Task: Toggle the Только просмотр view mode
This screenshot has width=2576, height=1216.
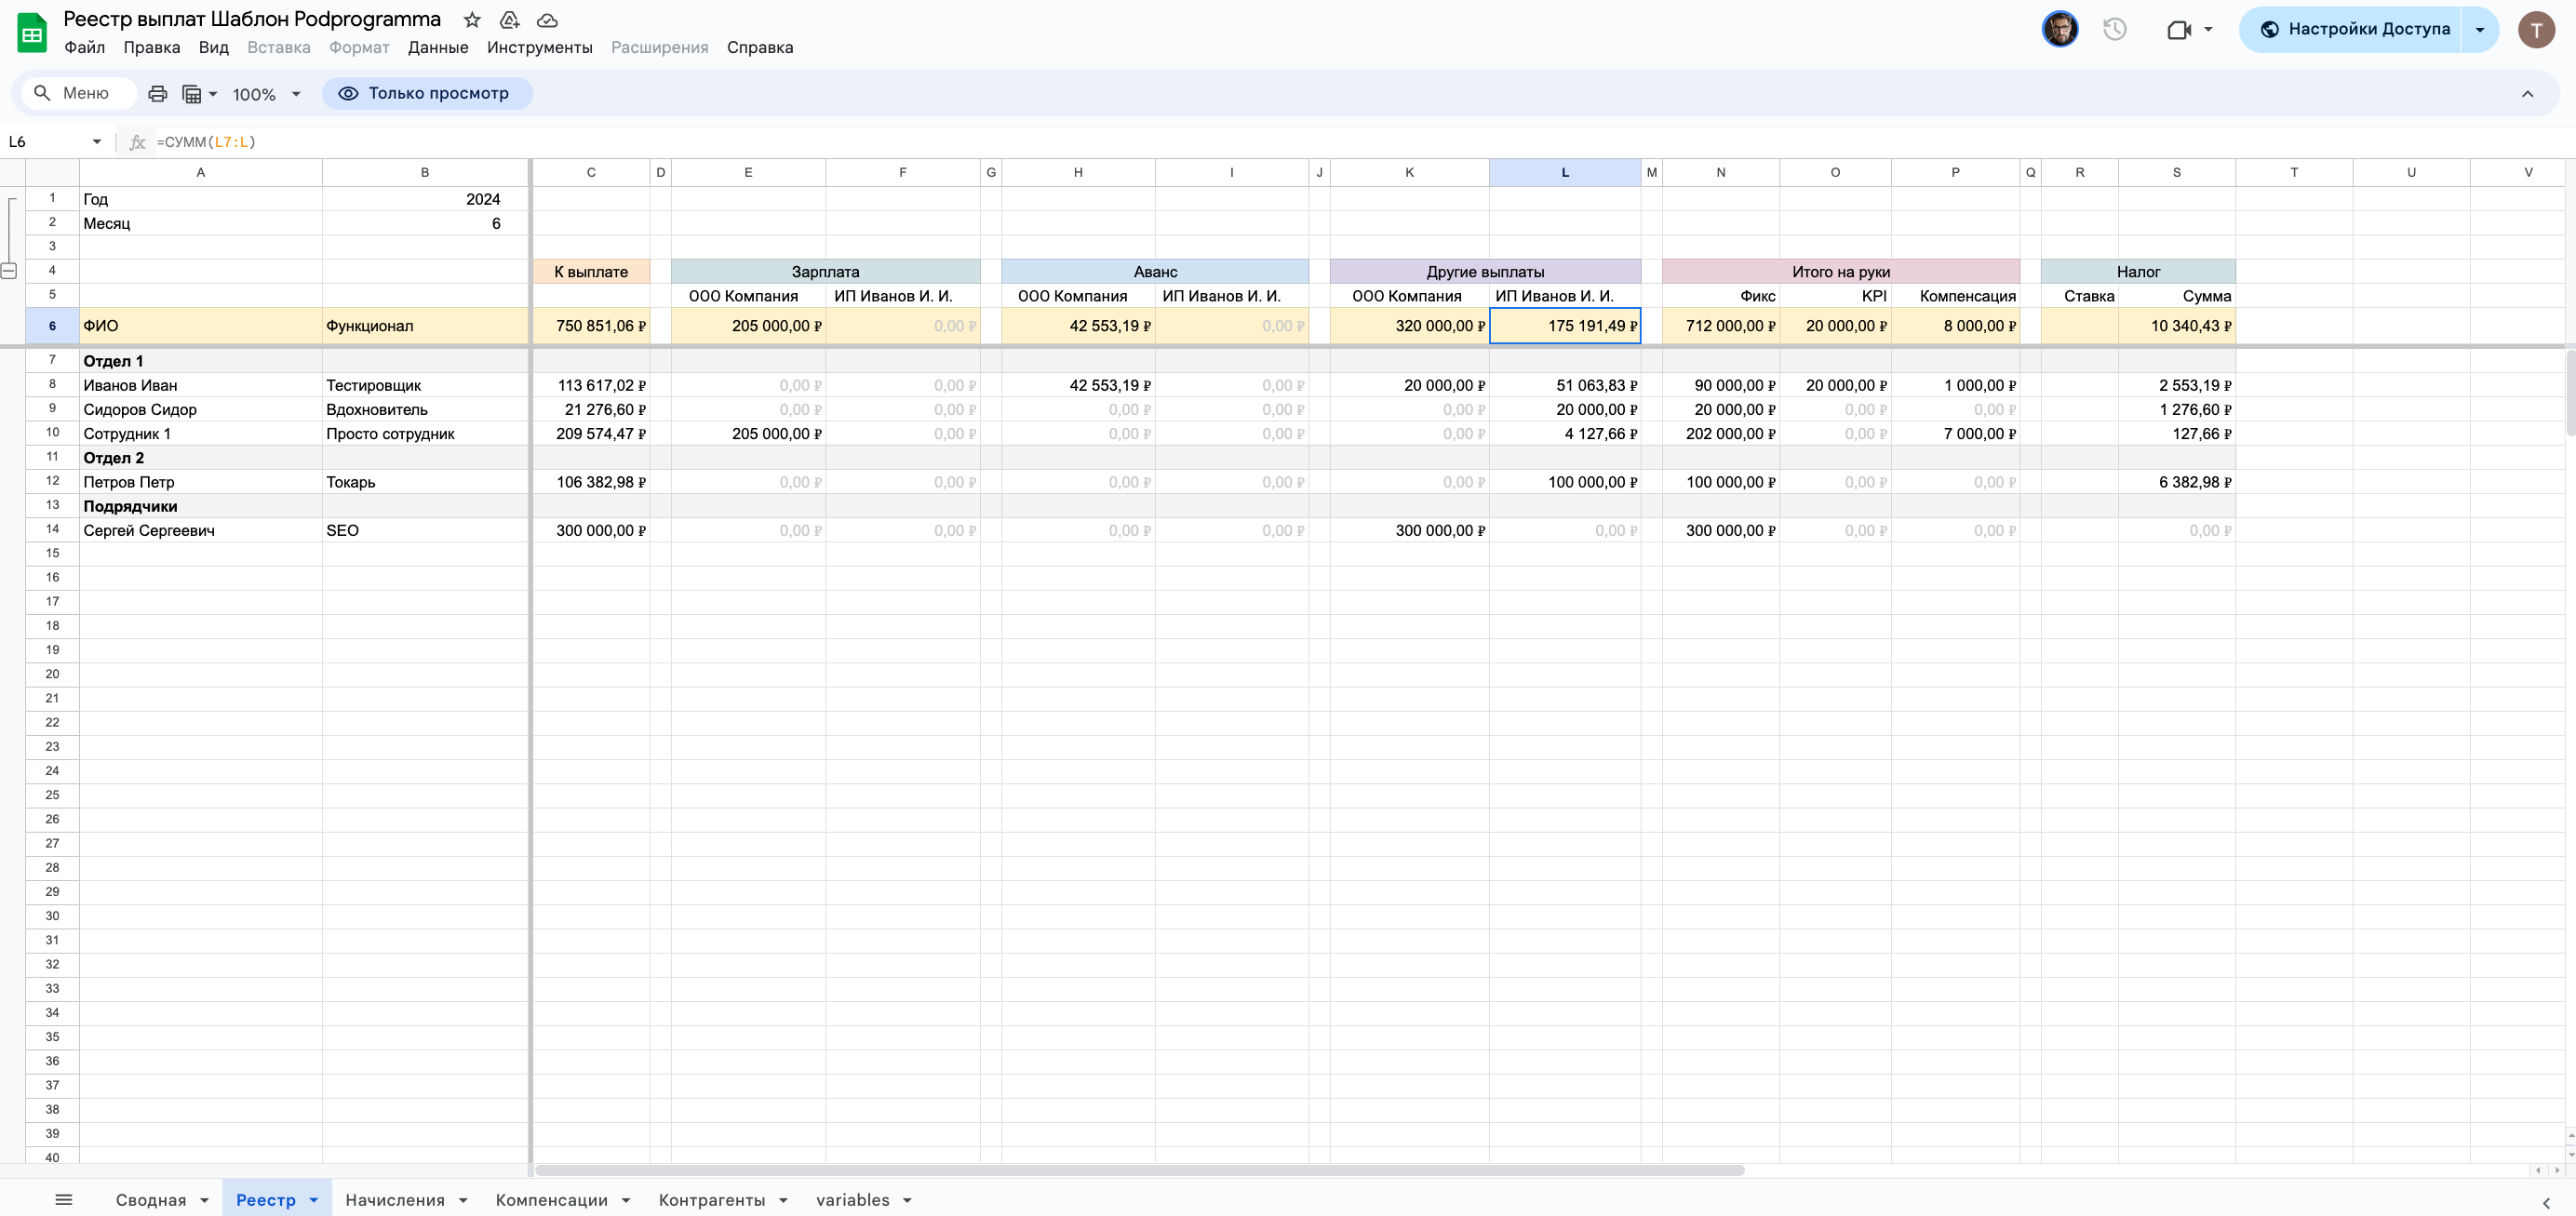Action: (427, 93)
